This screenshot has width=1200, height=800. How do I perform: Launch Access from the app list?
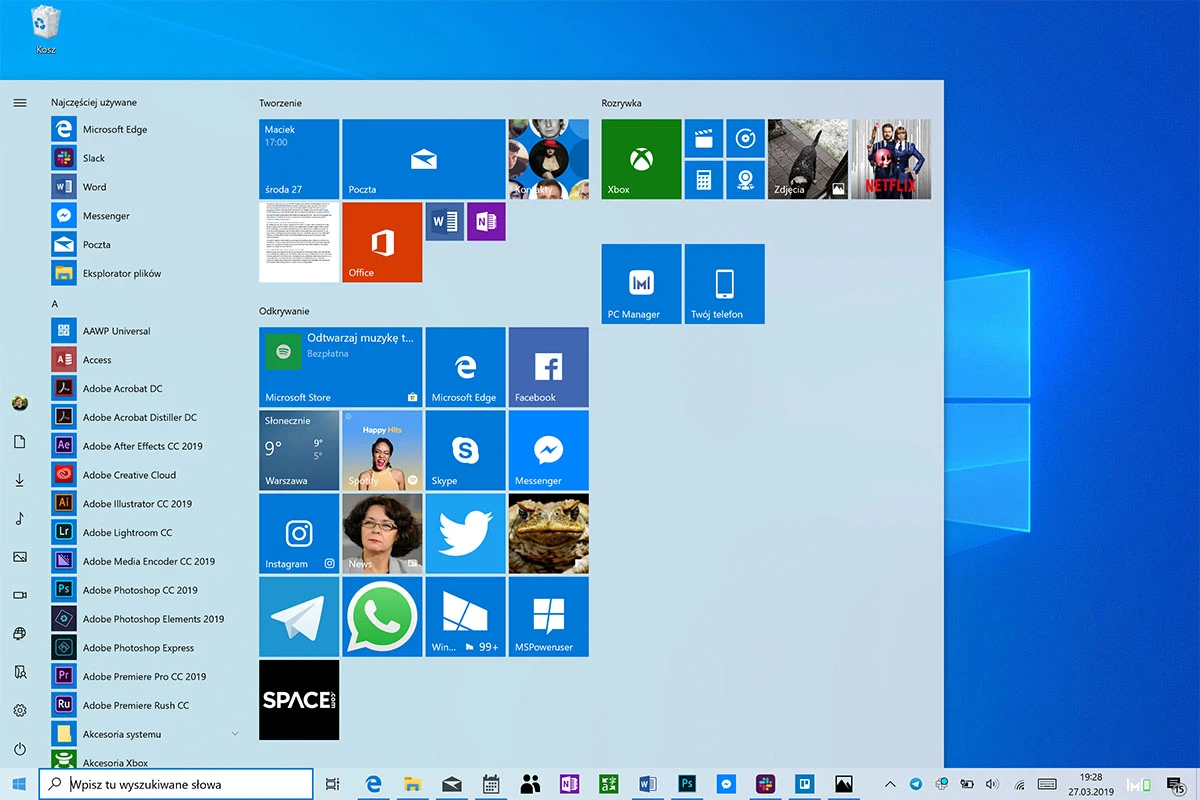146,360
